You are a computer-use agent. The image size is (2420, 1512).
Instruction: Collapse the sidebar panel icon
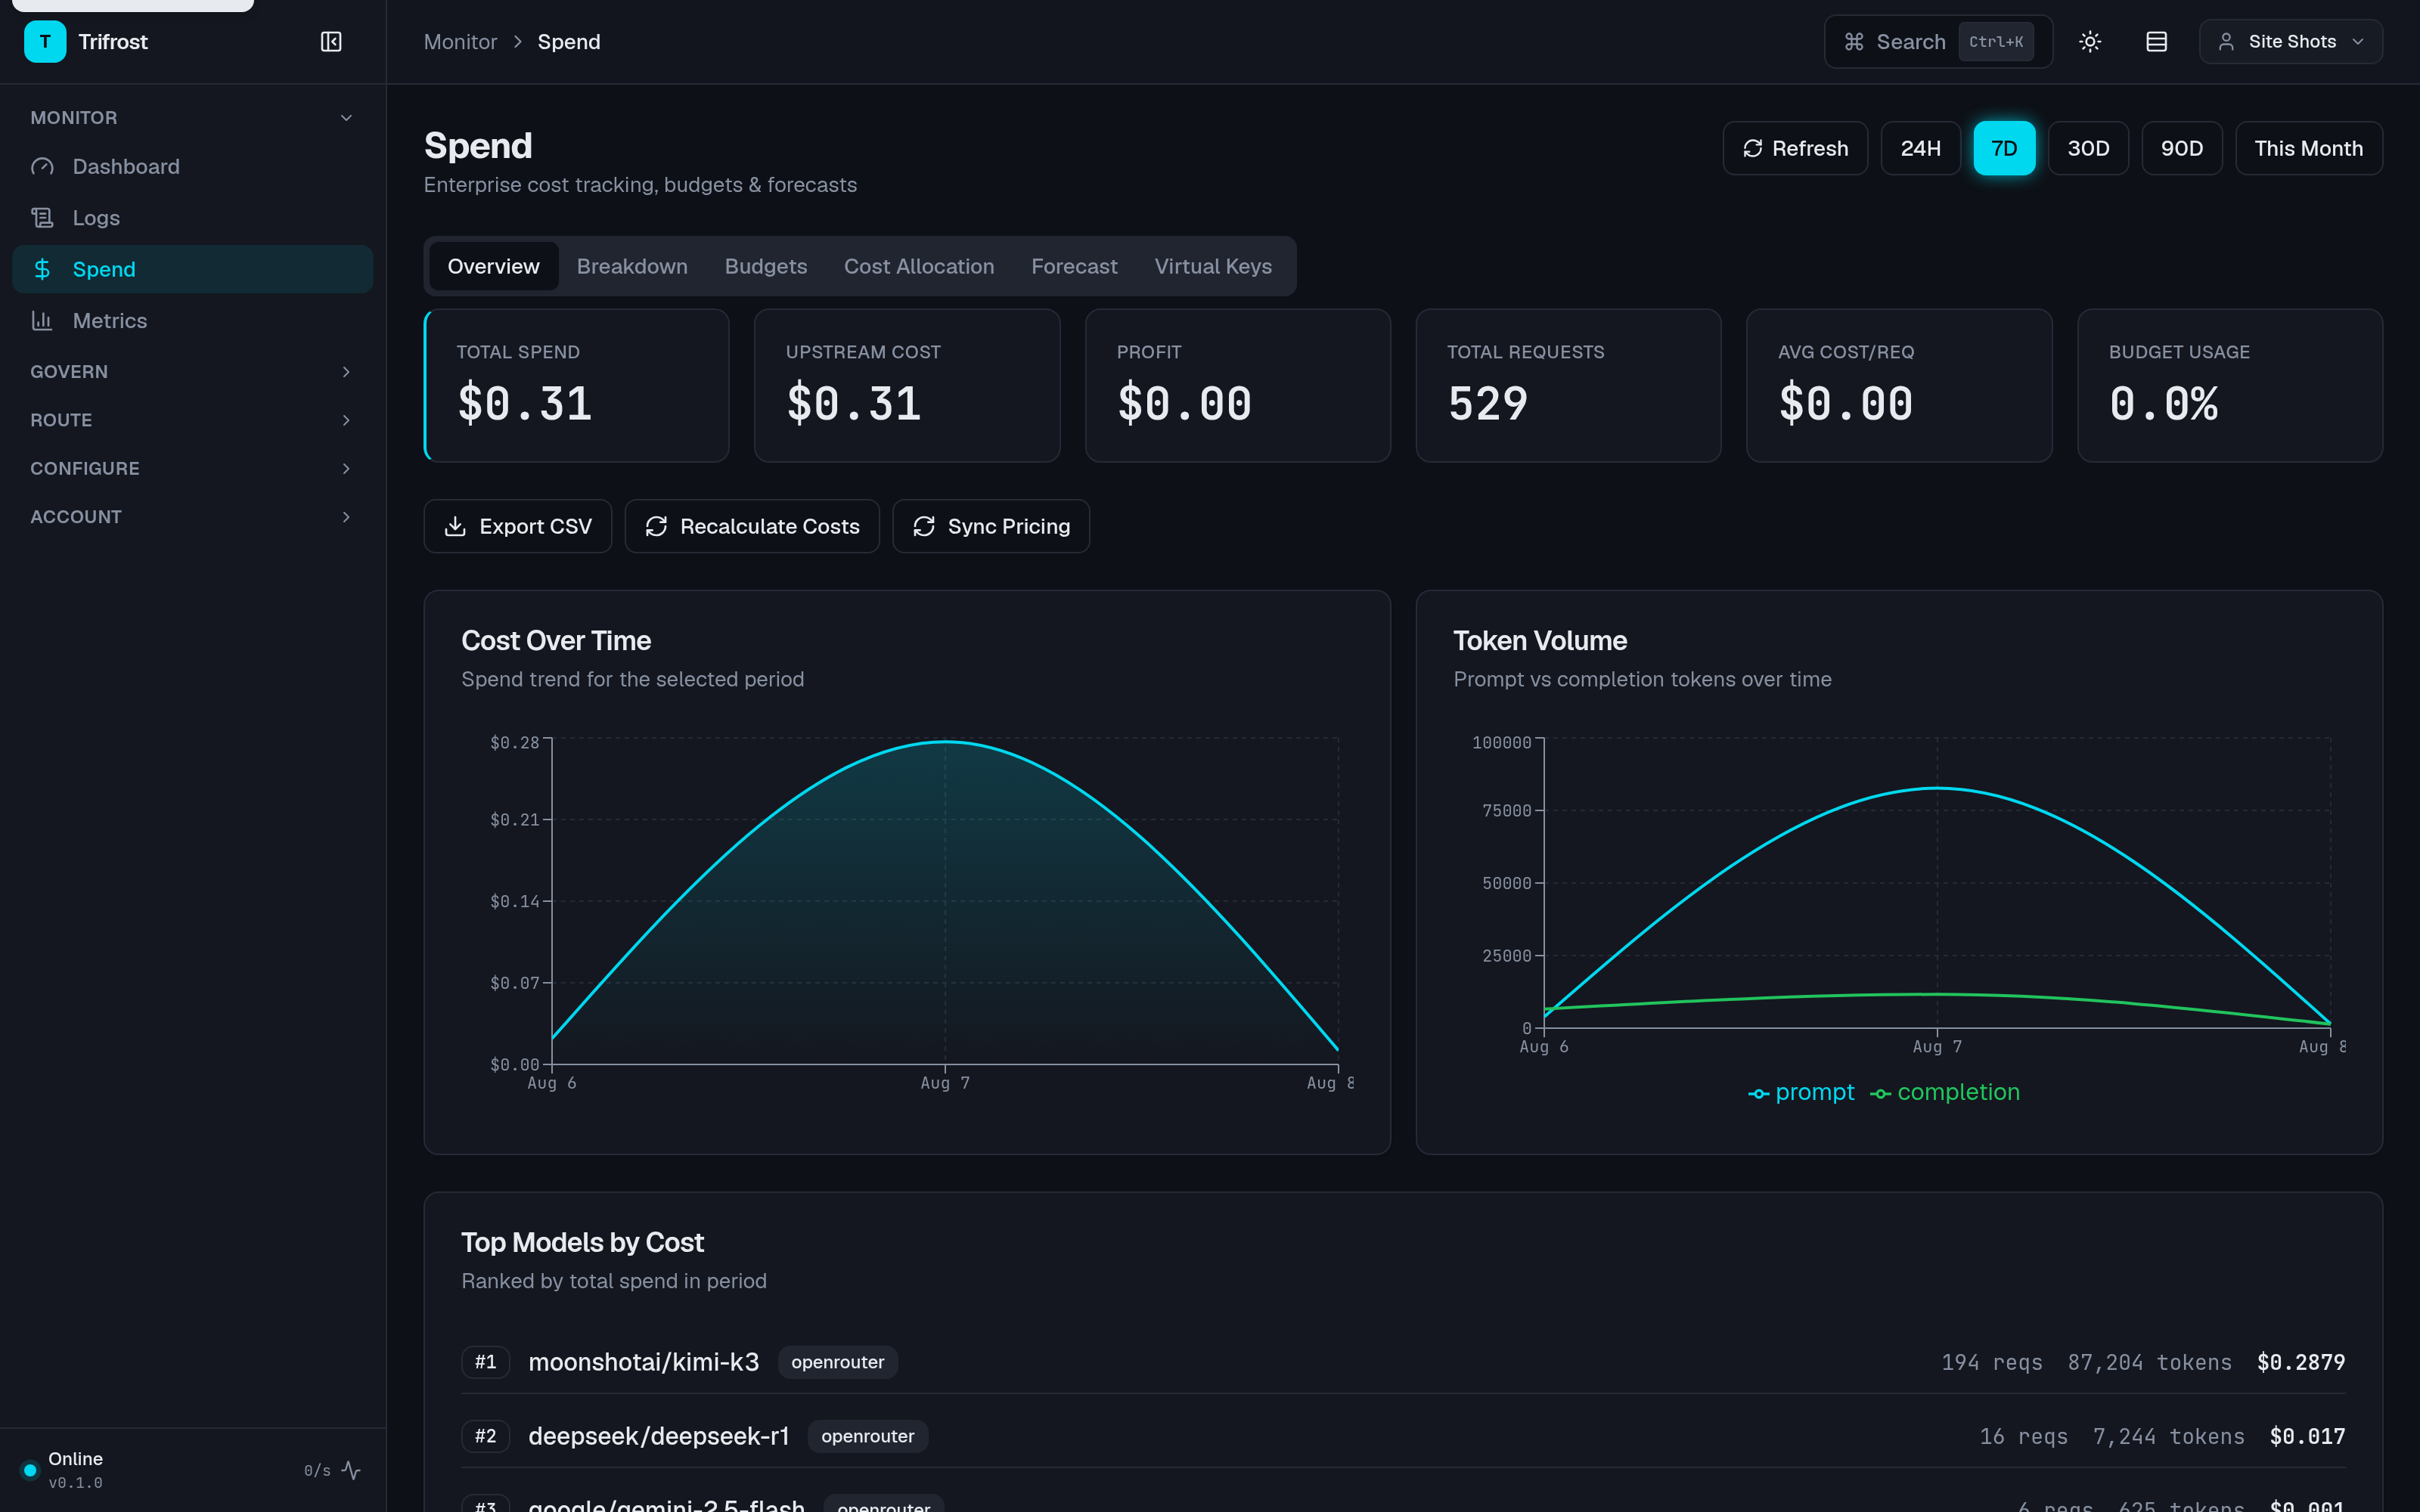coord(331,42)
